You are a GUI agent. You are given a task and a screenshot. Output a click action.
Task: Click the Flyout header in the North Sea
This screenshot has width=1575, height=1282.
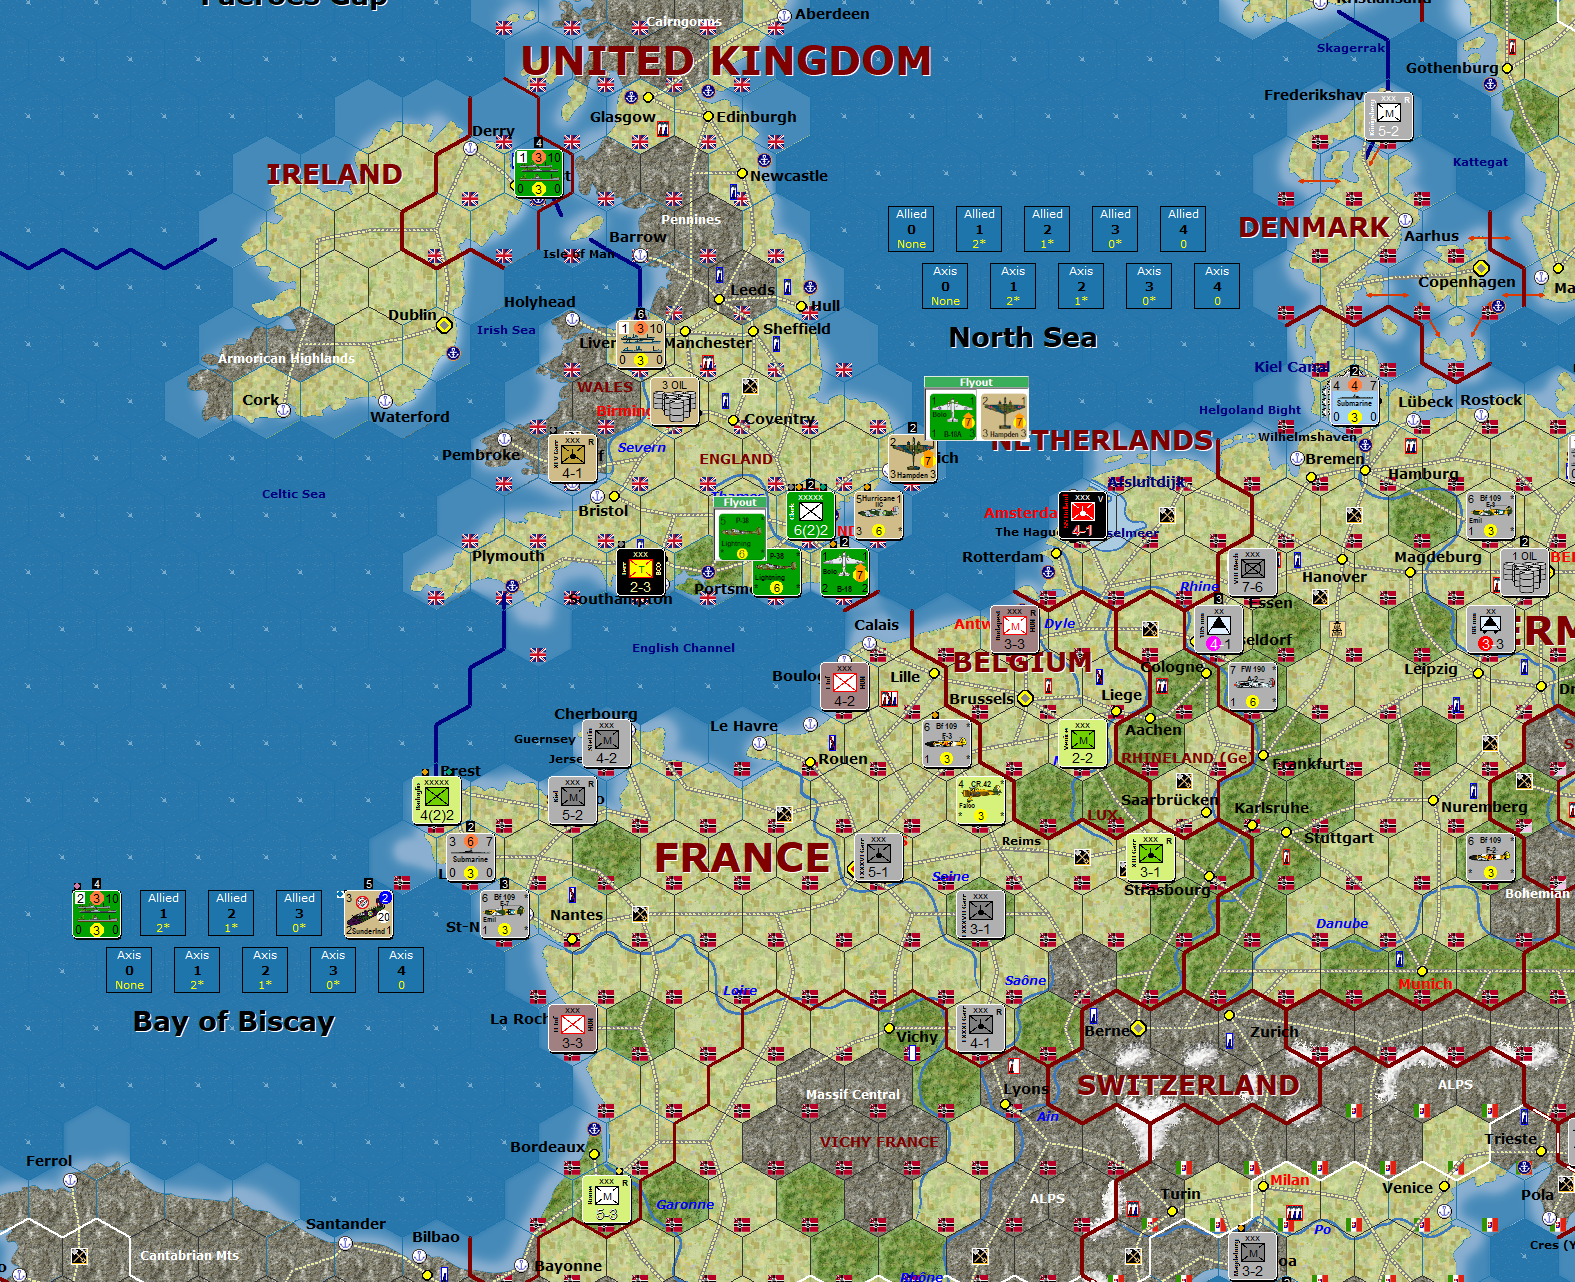pyautogui.click(x=976, y=383)
